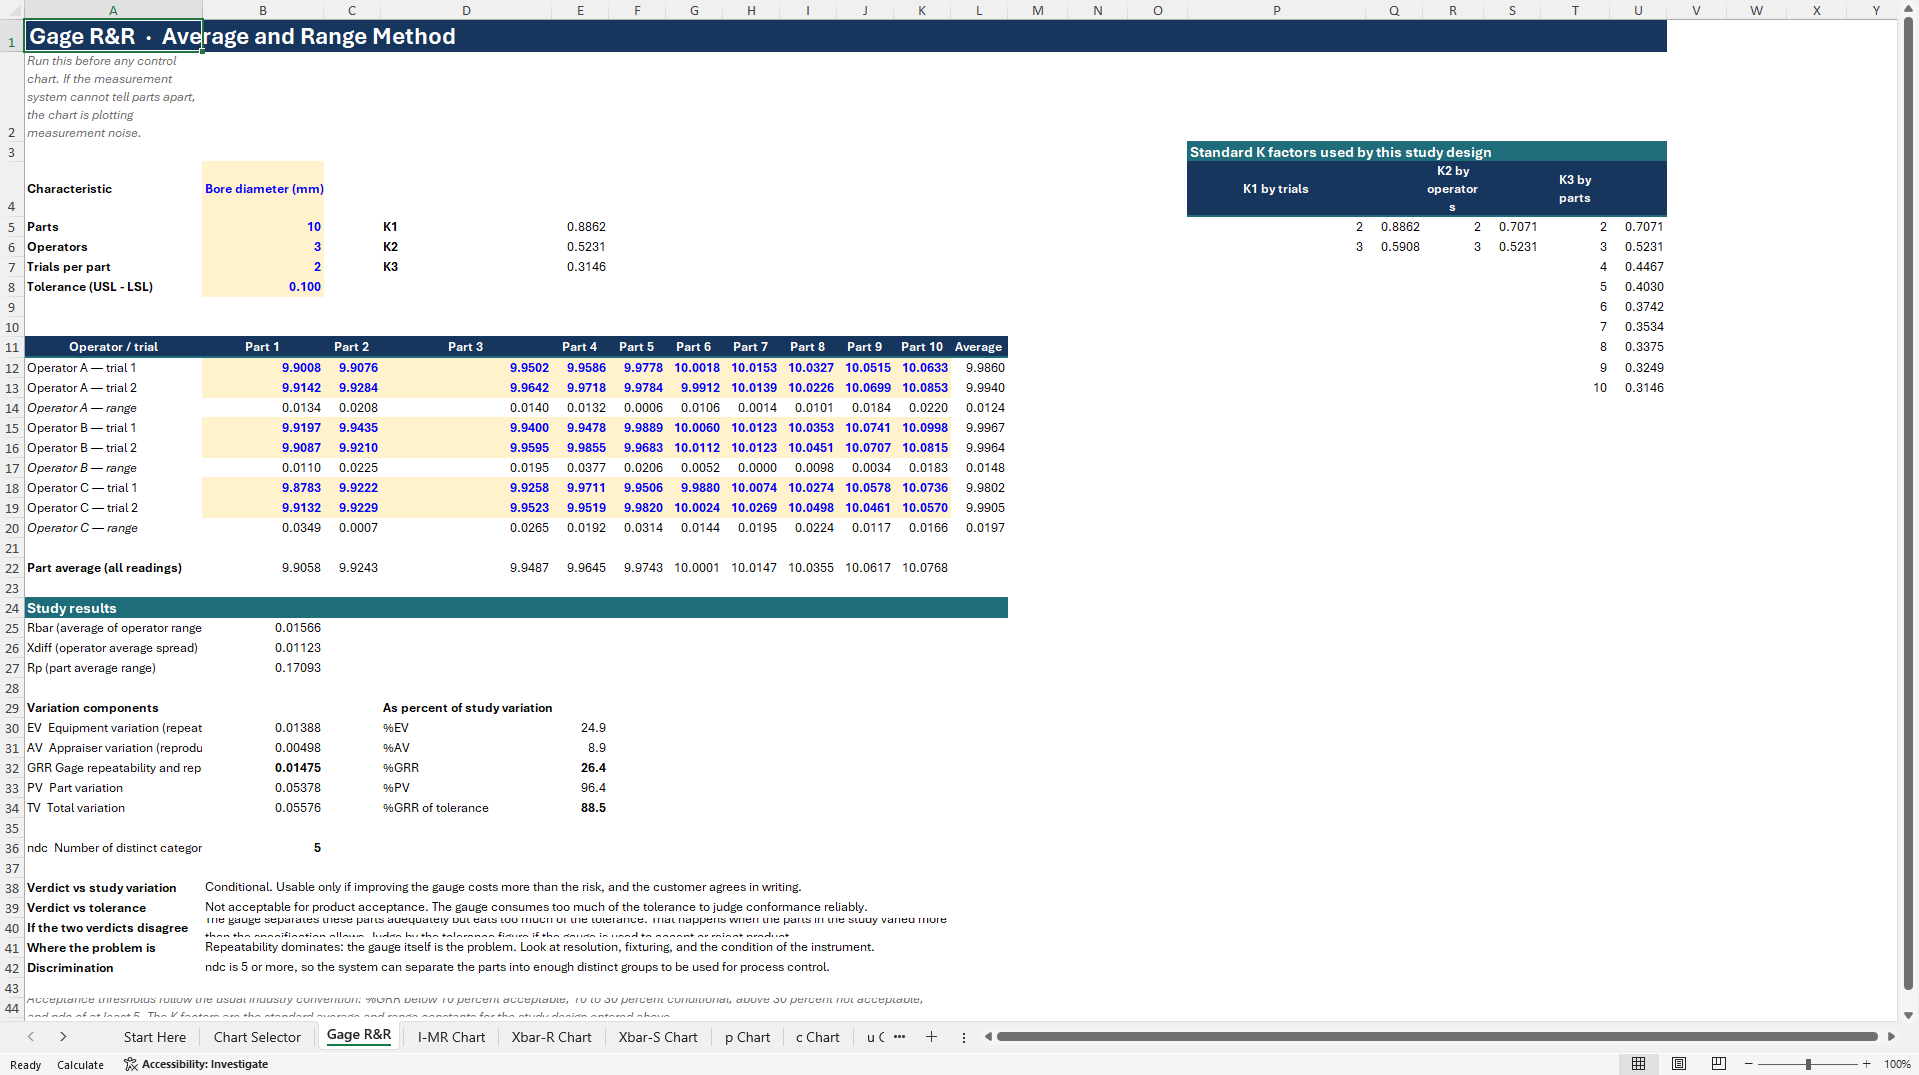Click horizontal scrollbar left arrow
This screenshot has height=1075, width=1919.
click(988, 1037)
